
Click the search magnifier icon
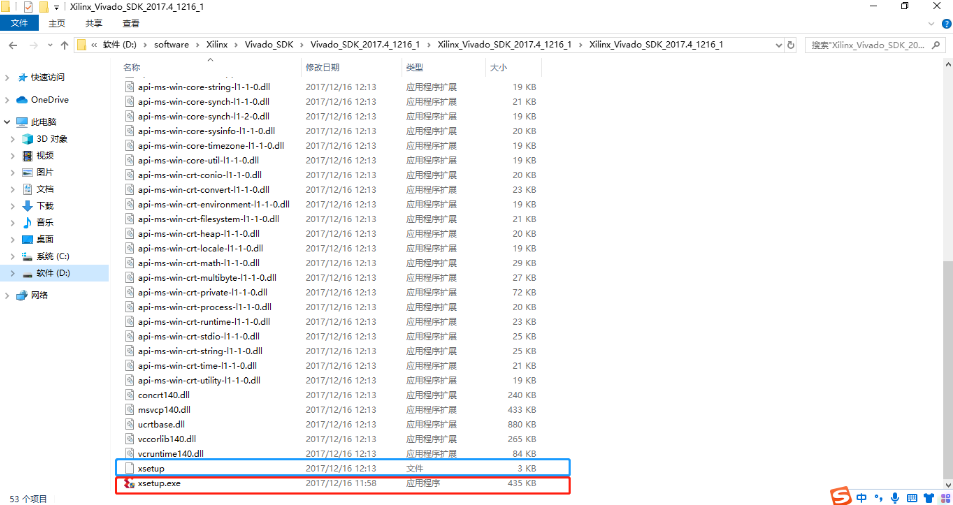[x=935, y=45]
